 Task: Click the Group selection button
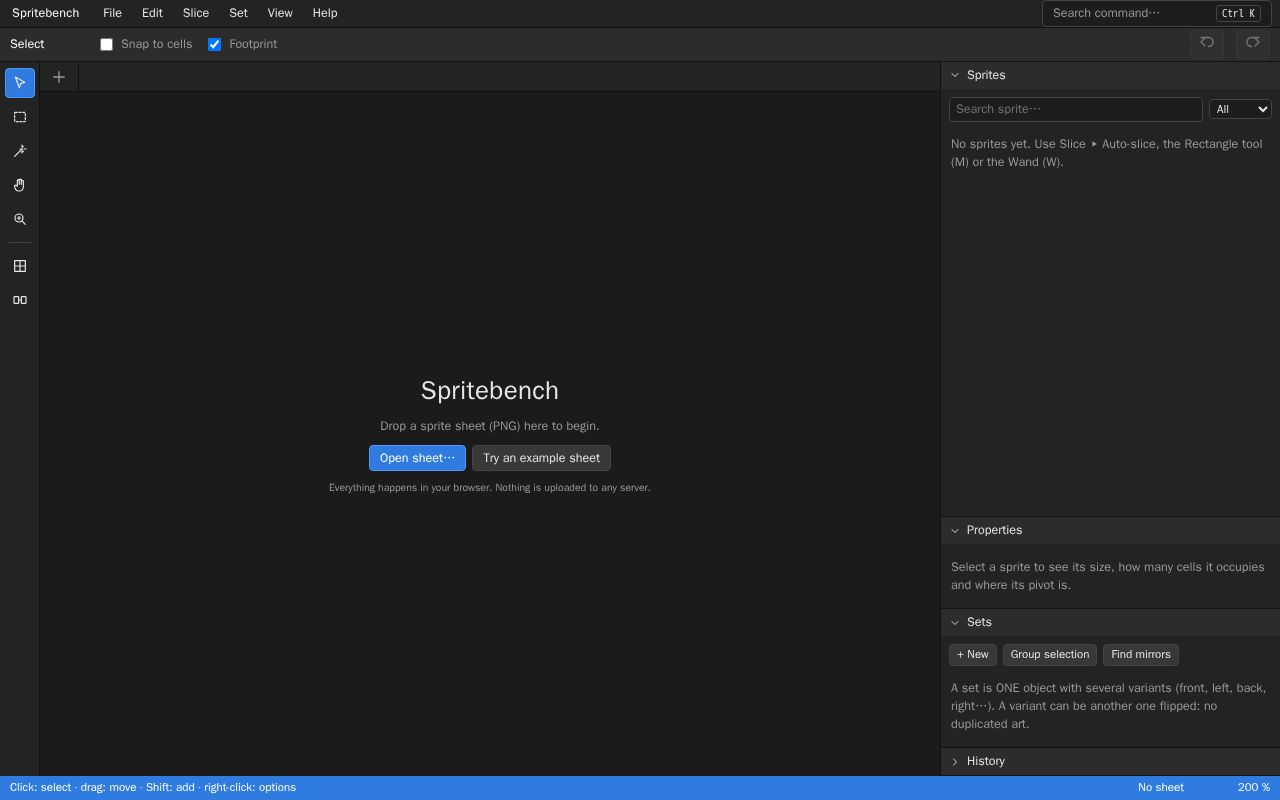1050,655
